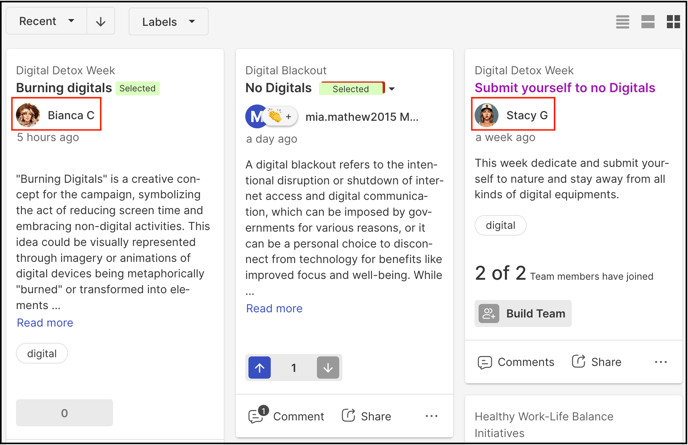Screen dimensions: 688x445
Task: Click the Build Team button
Action: 523,313
